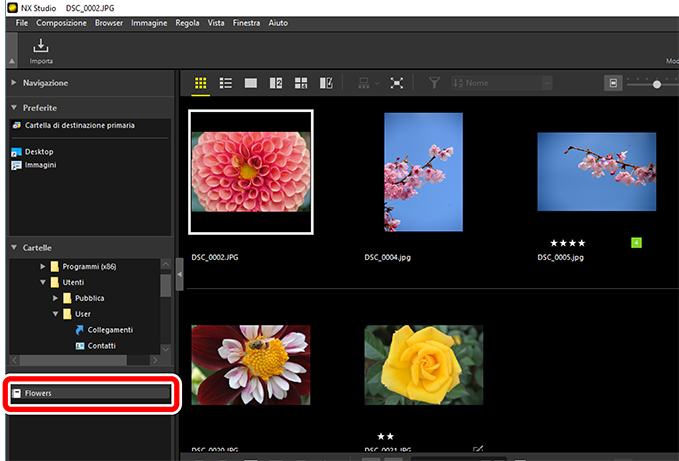Select the Flowers album
679x461 pixels.
90,393
